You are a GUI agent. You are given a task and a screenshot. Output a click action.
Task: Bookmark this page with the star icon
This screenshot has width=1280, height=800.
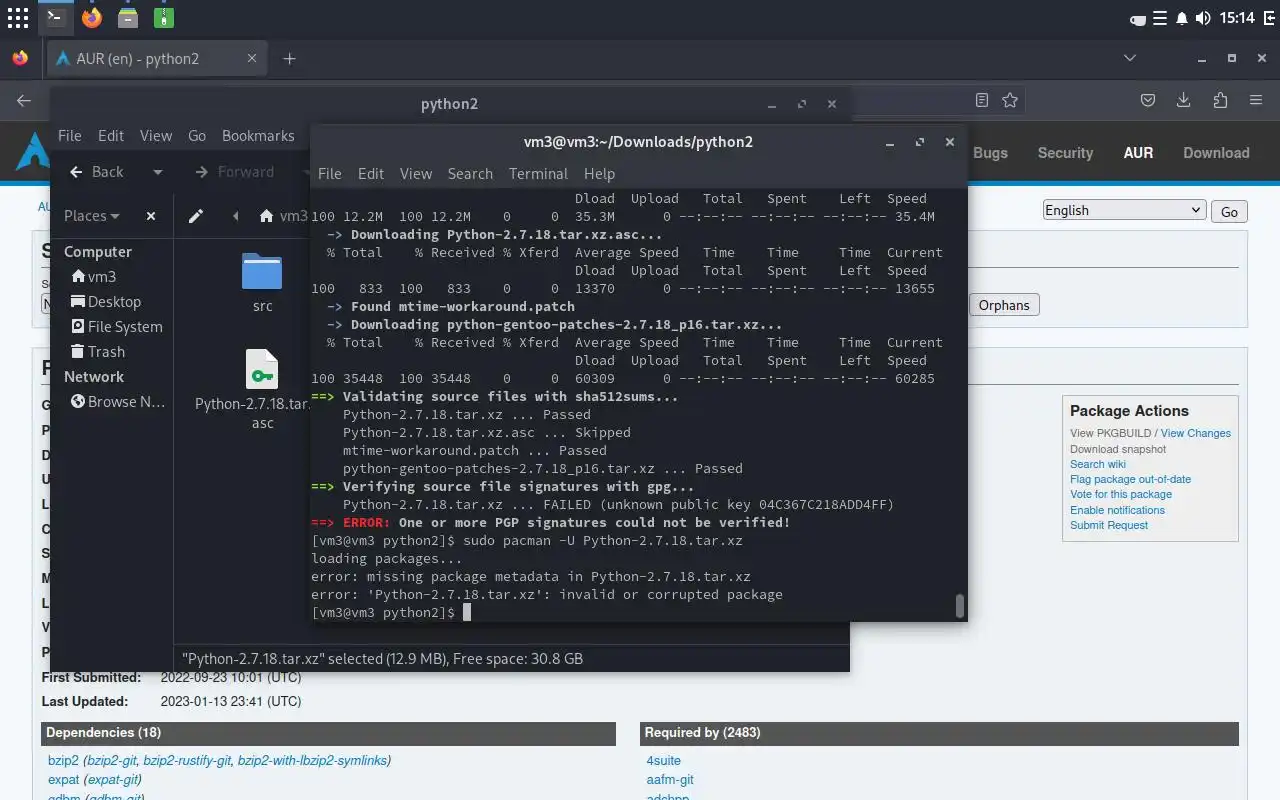(x=1010, y=100)
